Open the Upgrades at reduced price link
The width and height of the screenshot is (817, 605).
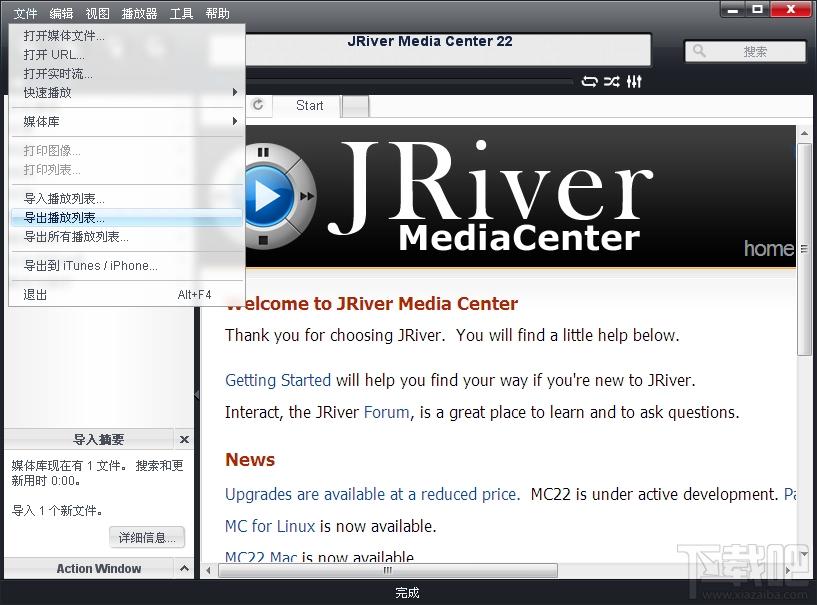[x=373, y=494]
